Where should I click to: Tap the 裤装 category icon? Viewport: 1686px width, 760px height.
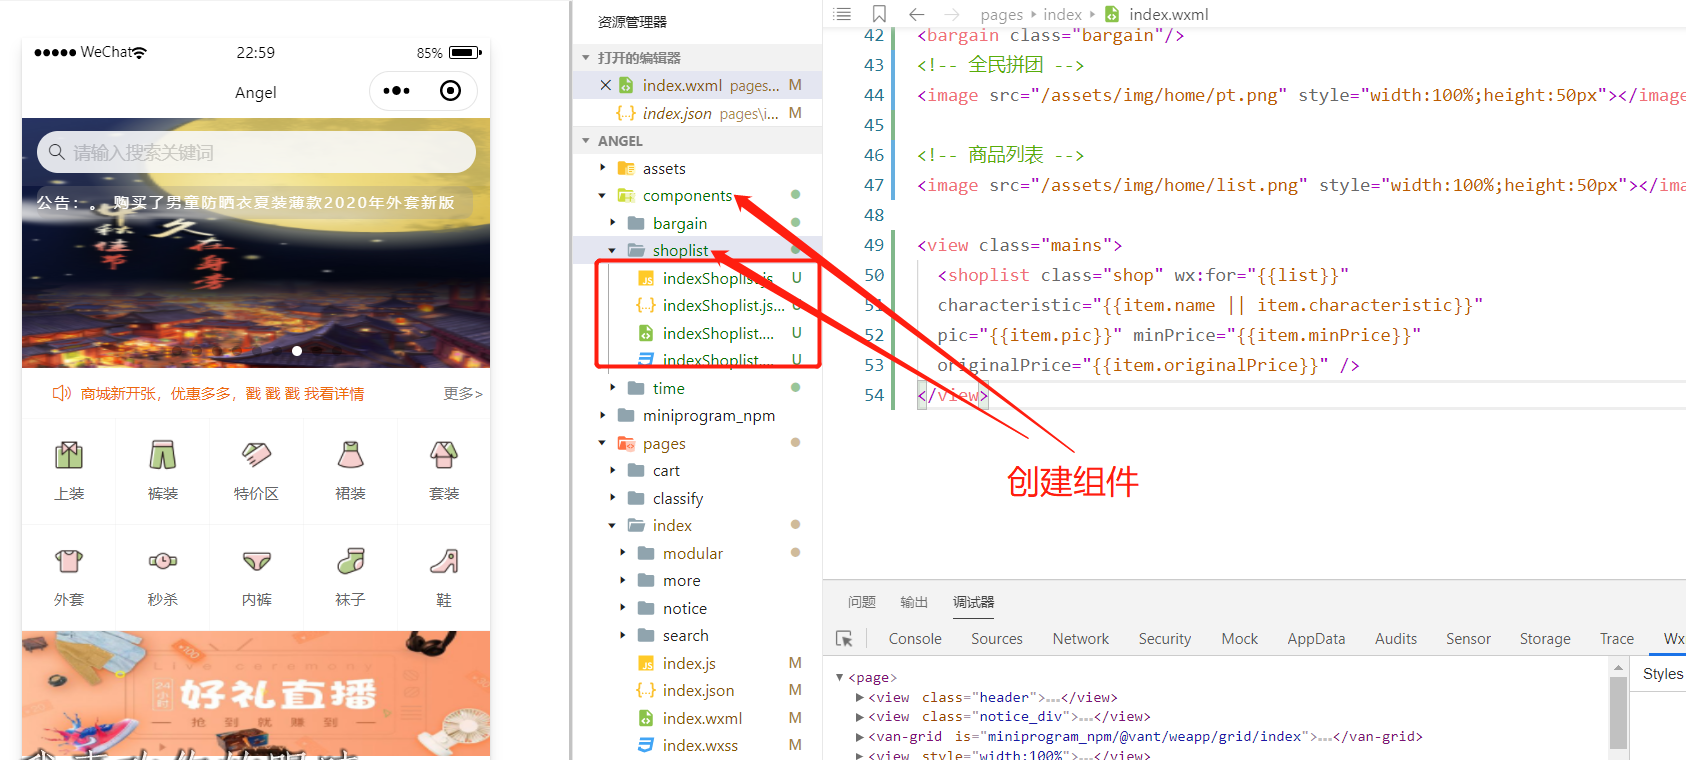(x=163, y=455)
